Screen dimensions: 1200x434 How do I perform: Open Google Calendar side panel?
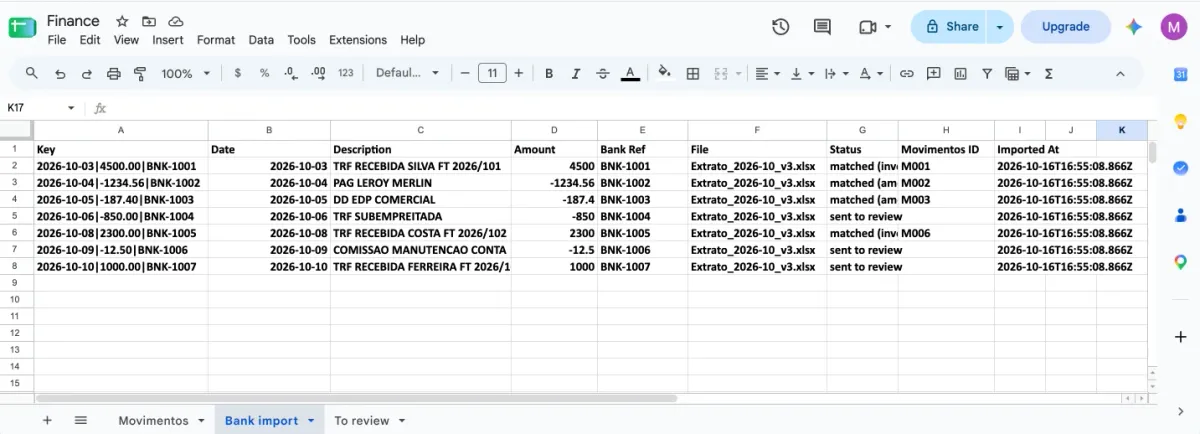click(x=1180, y=74)
